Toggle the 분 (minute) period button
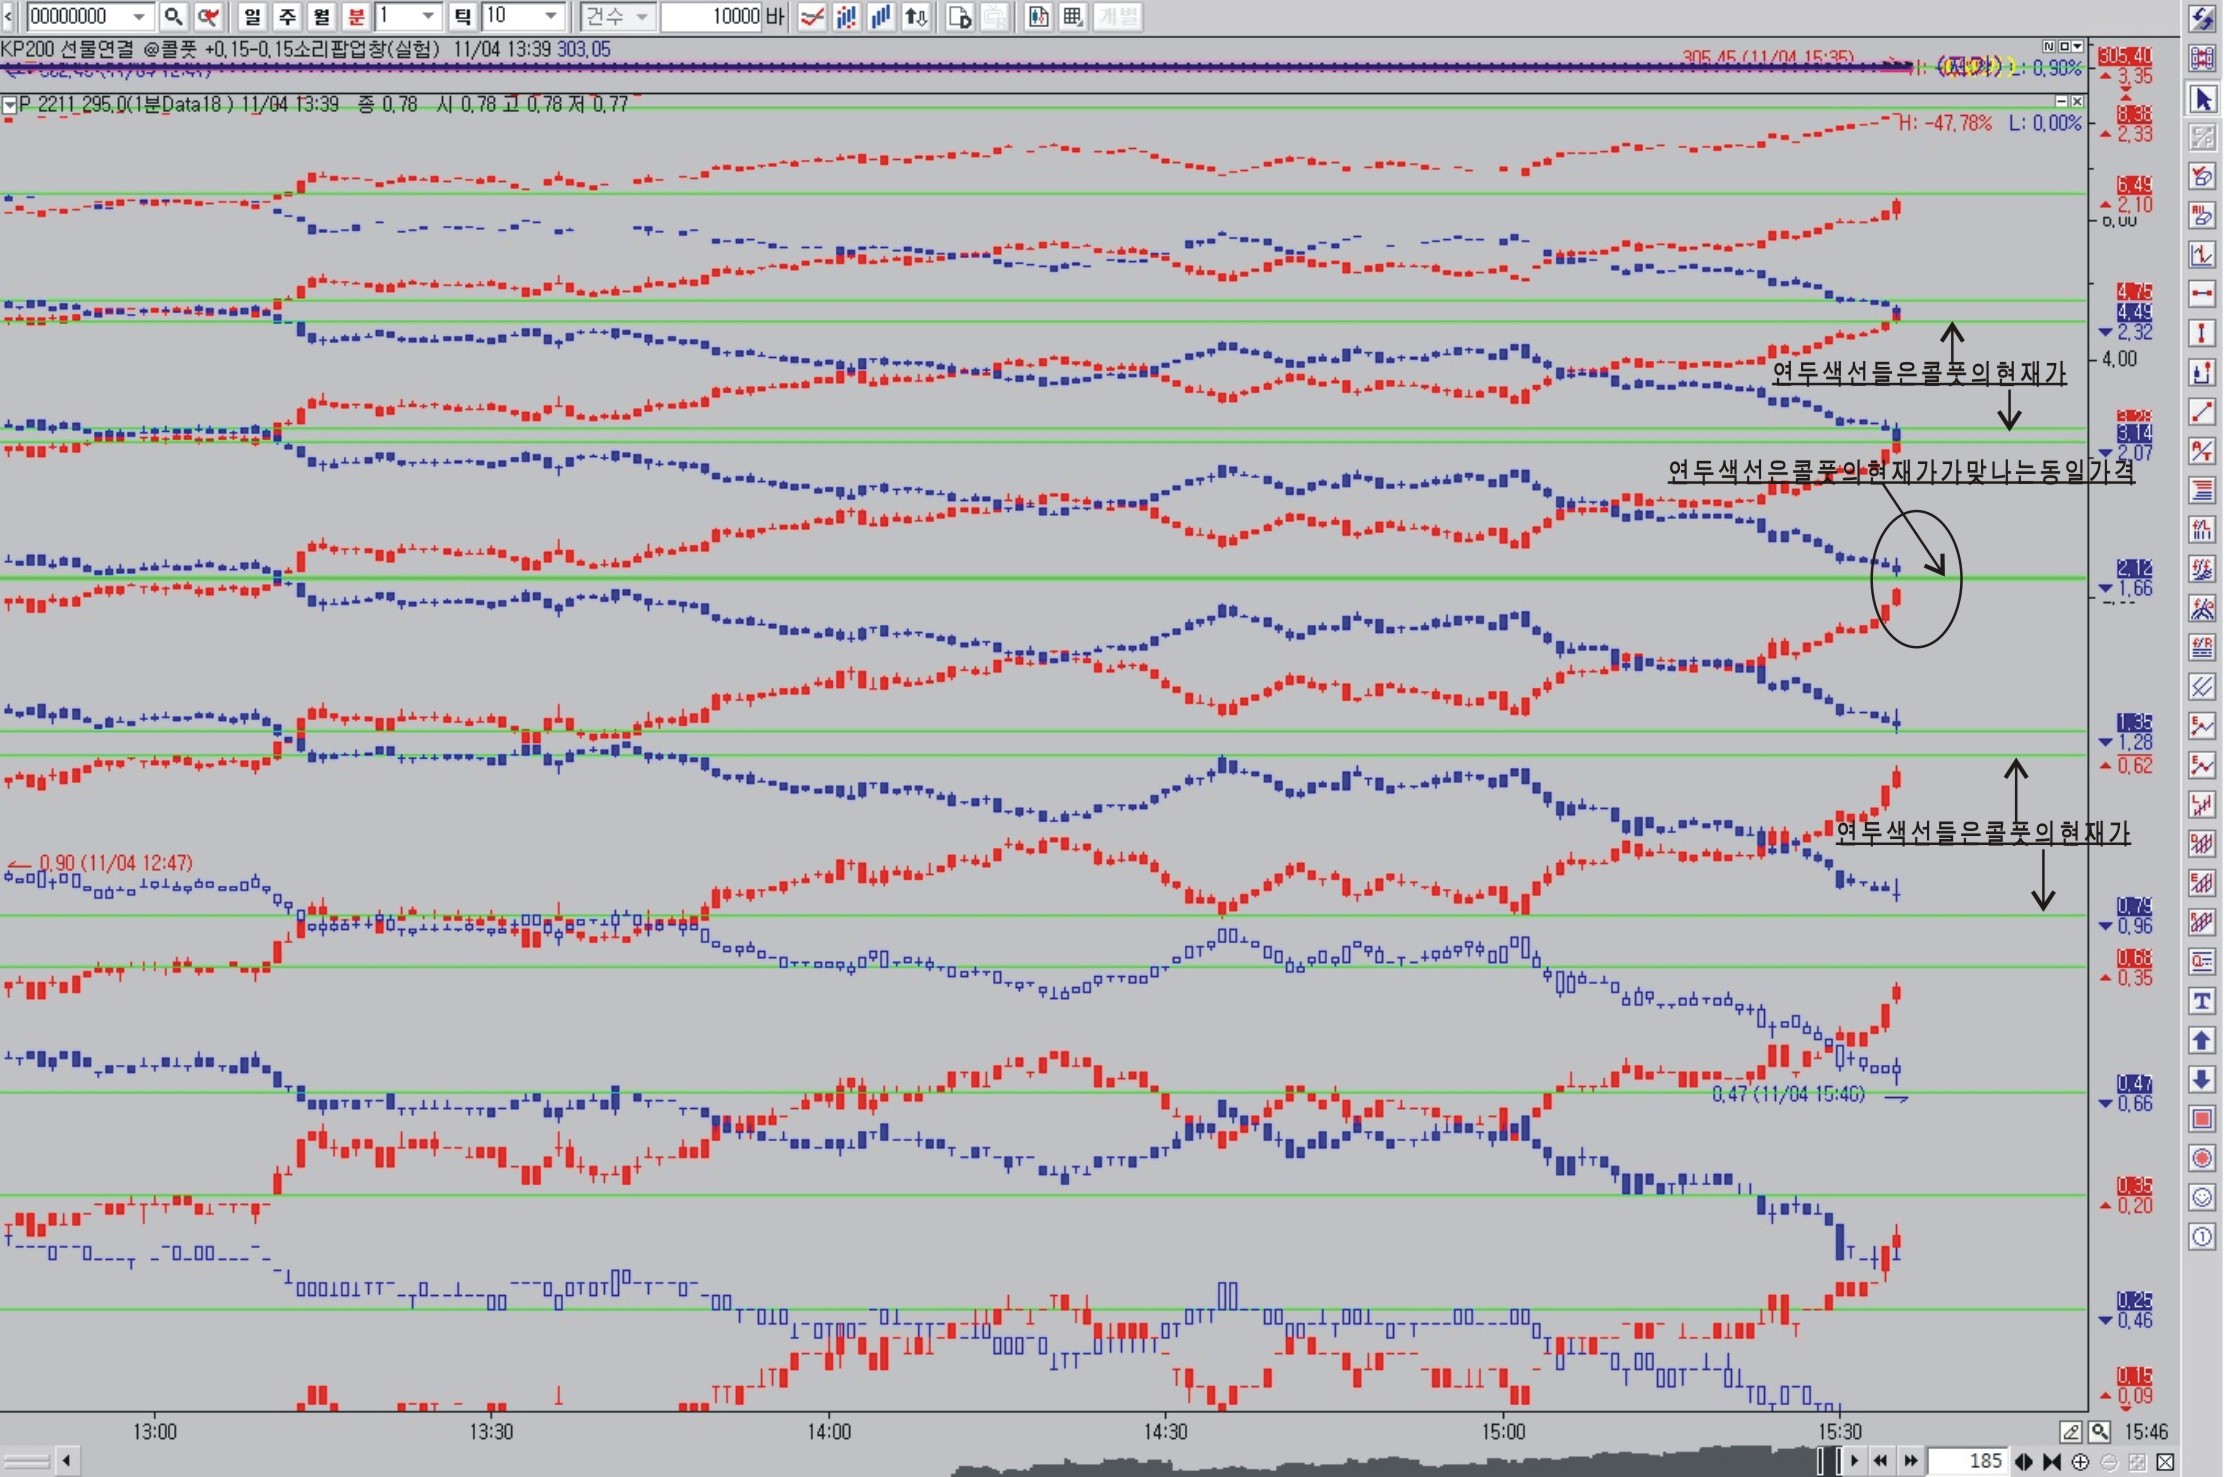Screen dimensions: 2240x1477 [356, 16]
